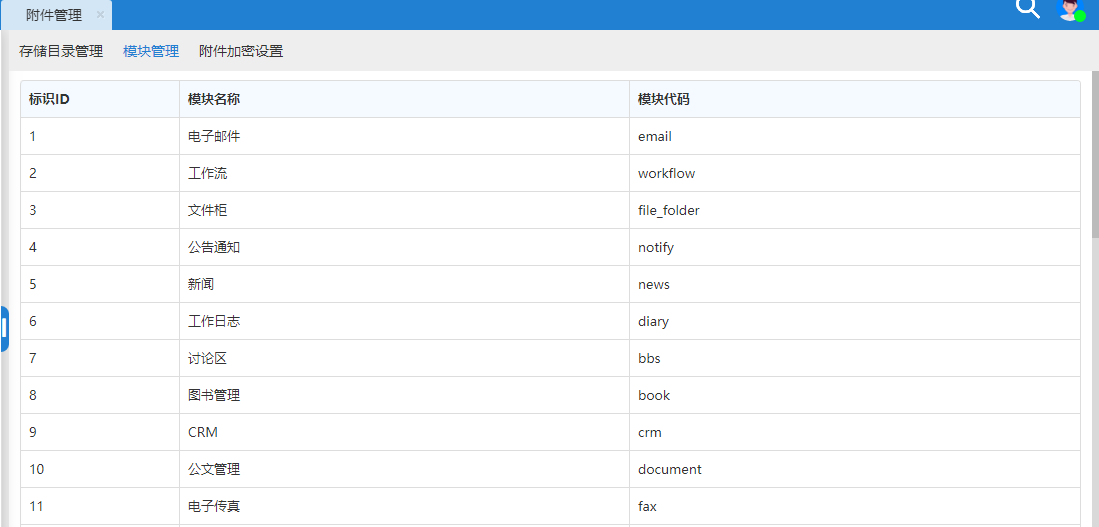Open the search magnifier icon
Viewport: 1099px width, 527px height.
tap(1028, 8)
